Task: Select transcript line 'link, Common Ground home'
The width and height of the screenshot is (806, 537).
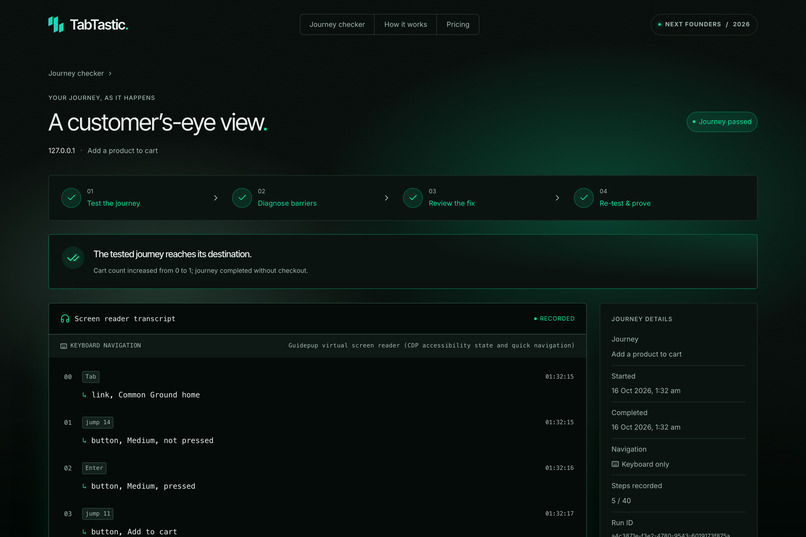Action: coord(145,395)
